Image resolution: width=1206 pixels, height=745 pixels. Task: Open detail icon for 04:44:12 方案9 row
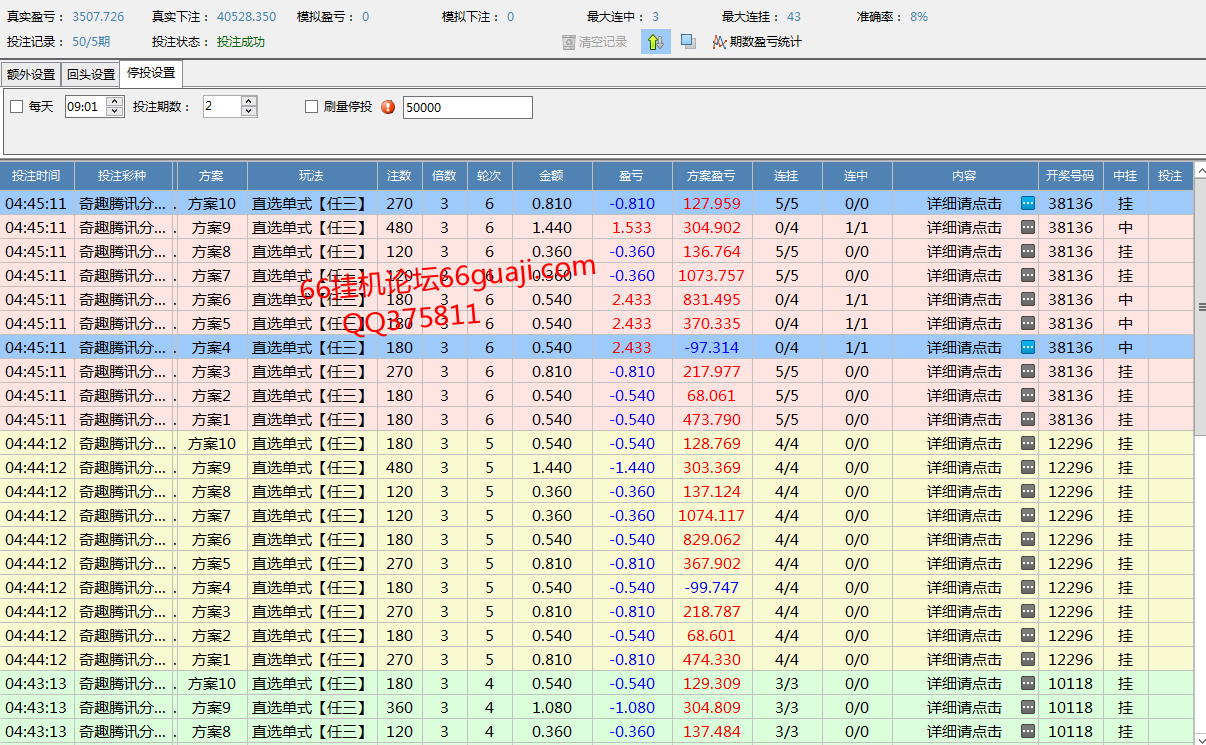click(1028, 467)
